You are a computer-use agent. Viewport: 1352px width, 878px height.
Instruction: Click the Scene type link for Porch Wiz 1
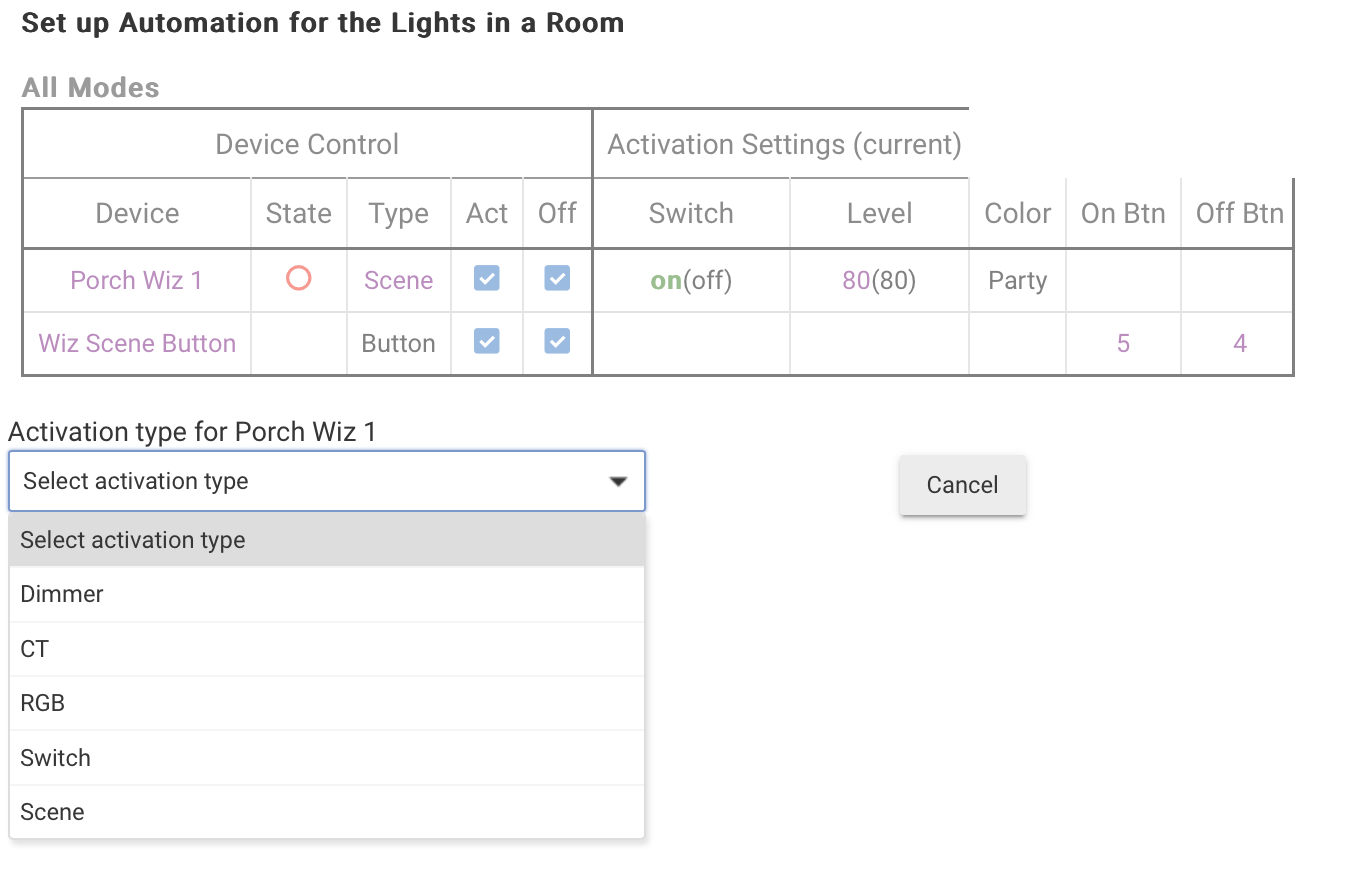click(398, 280)
